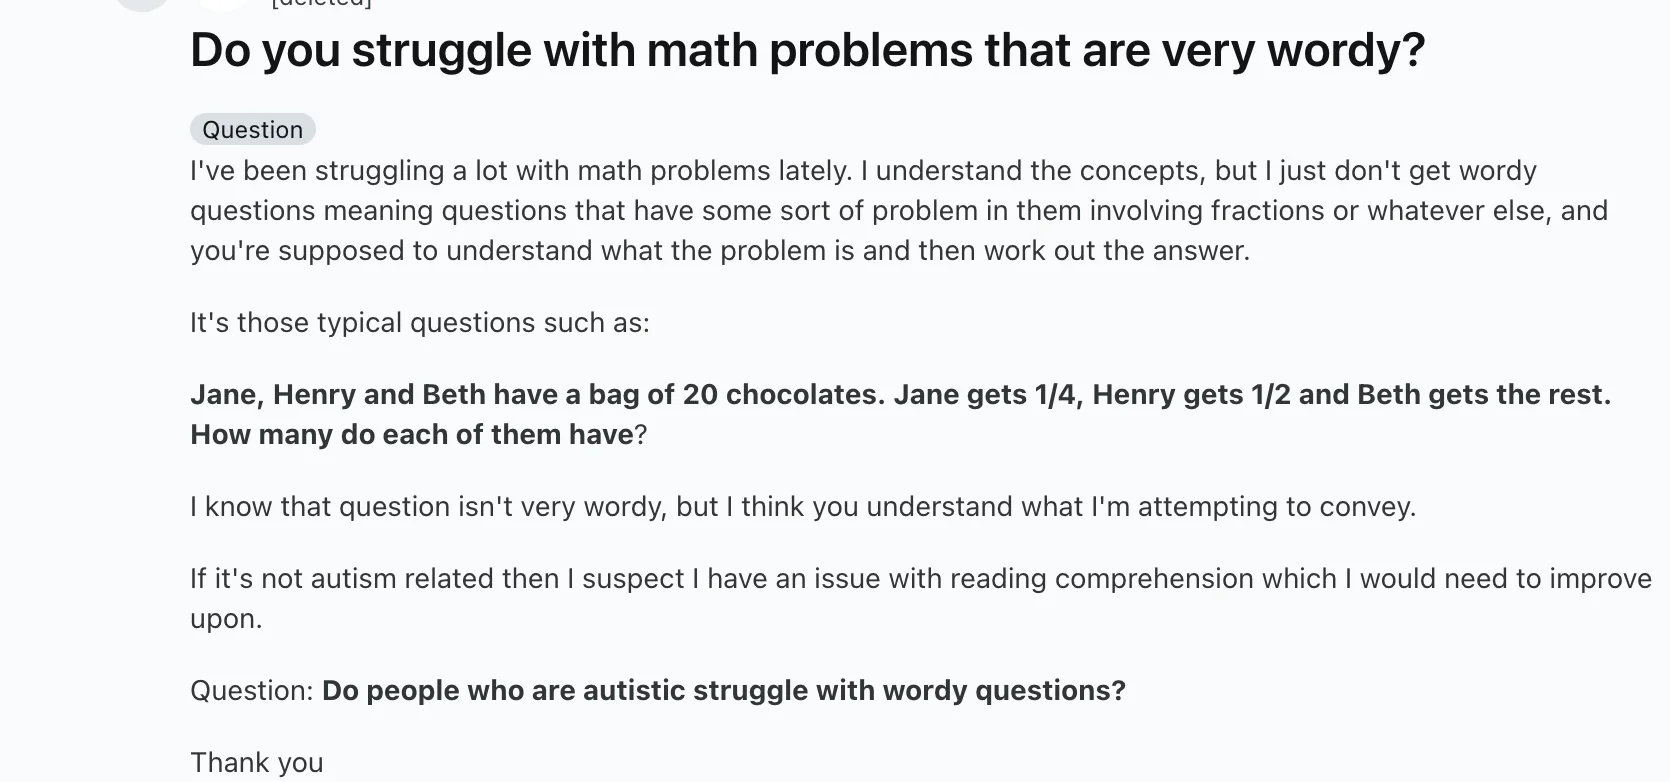Click the '20 chocolates' phrase

tap(784, 395)
